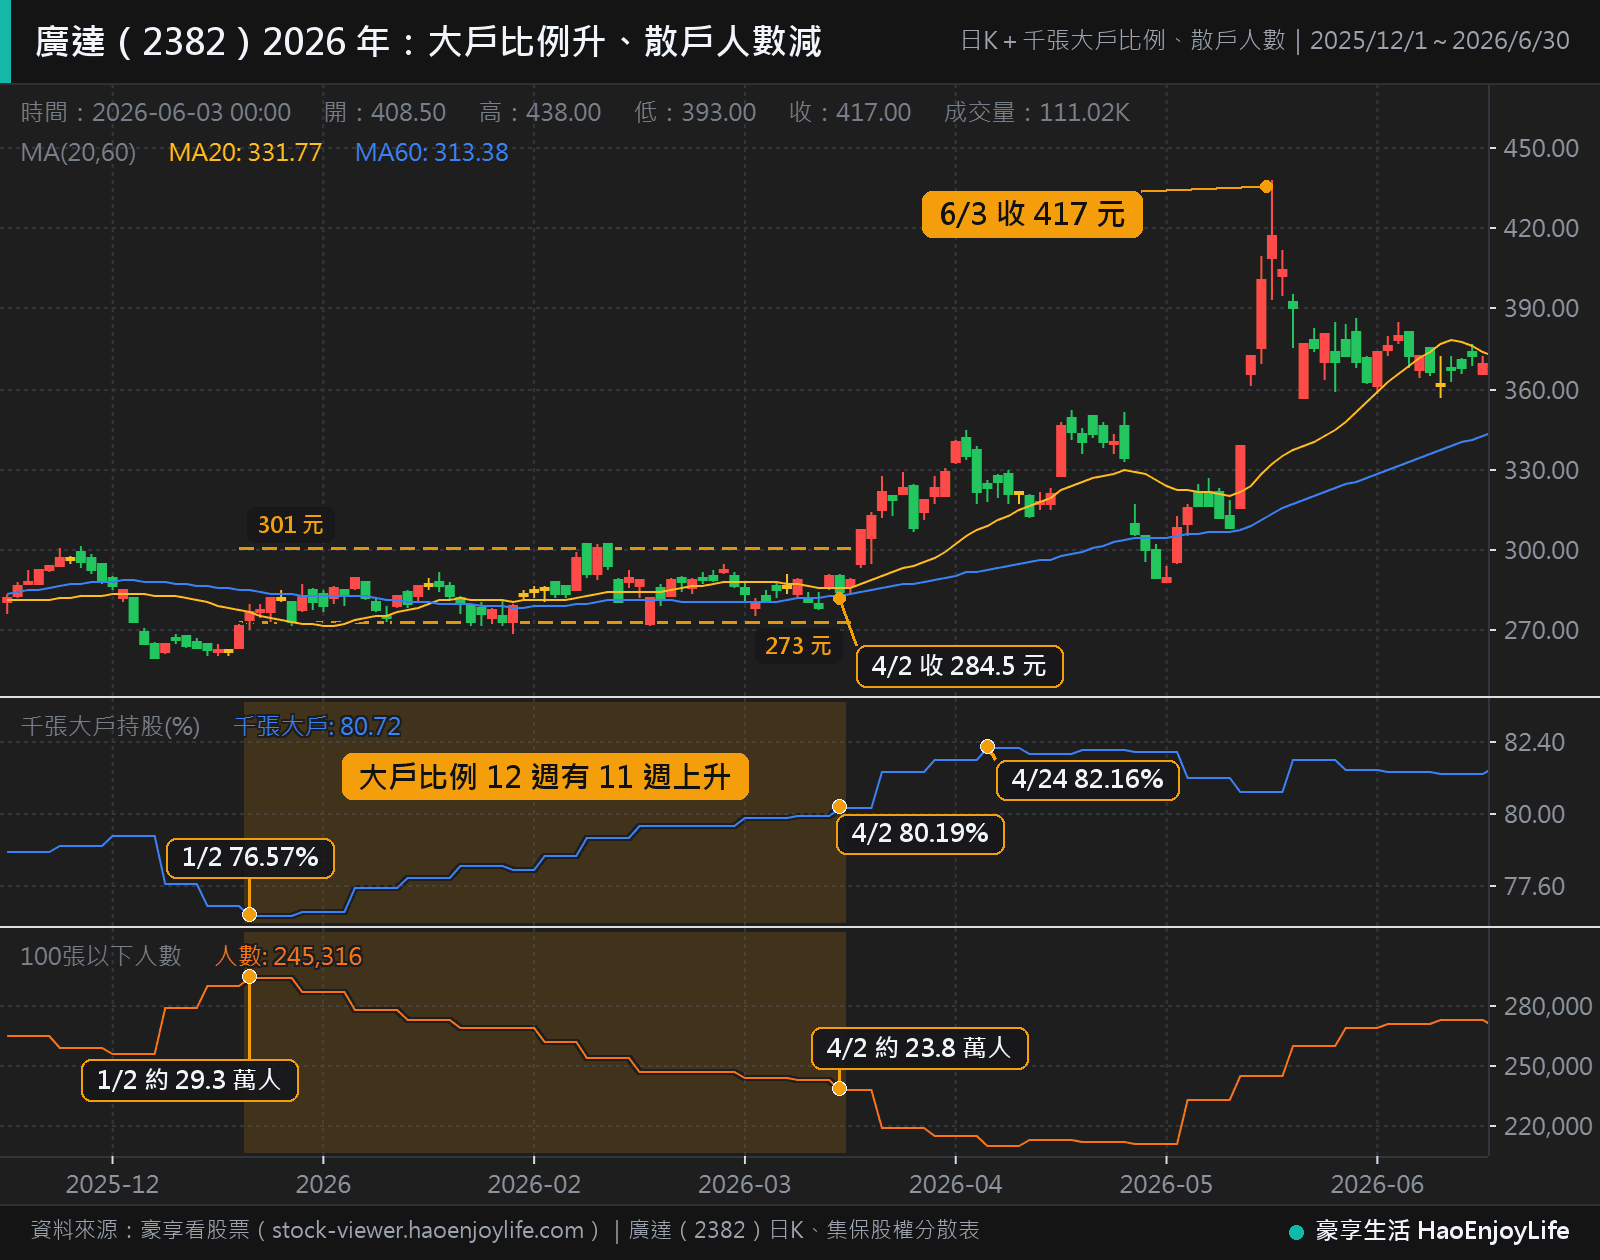Click the 人數: 245,316 legend value
Screen dimensions: 1600x1260
tap(288, 956)
